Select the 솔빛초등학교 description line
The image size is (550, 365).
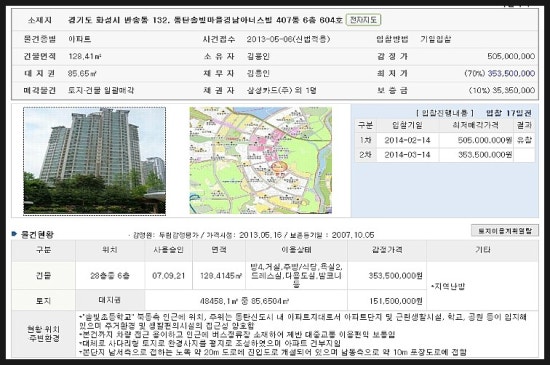coord(303,322)
